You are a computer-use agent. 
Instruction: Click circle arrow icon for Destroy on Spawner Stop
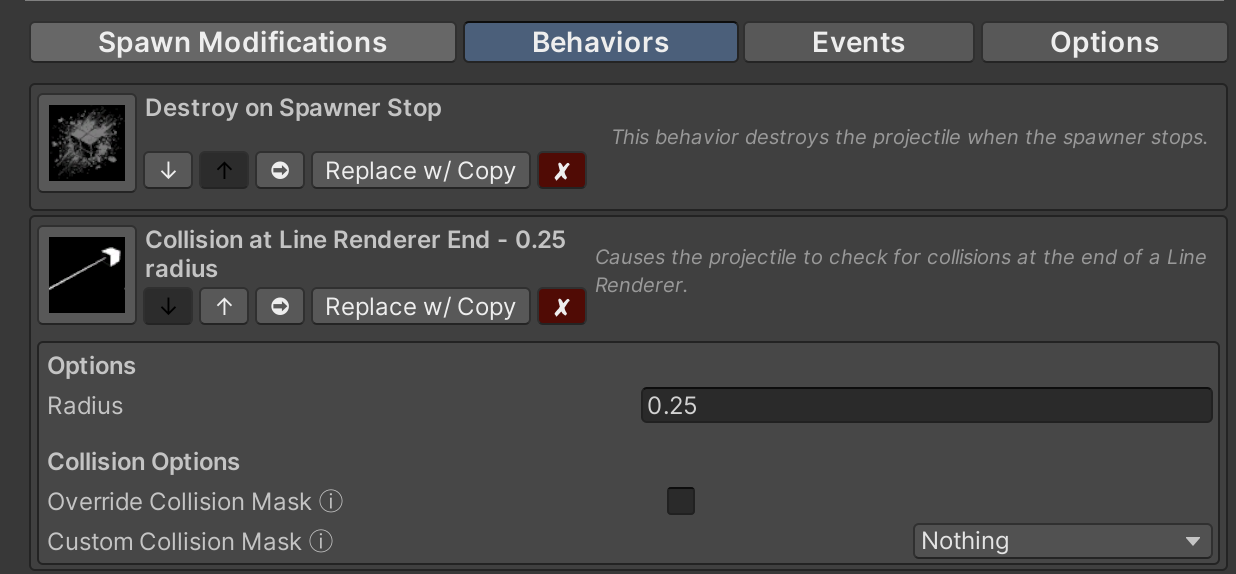coord(280,171)
